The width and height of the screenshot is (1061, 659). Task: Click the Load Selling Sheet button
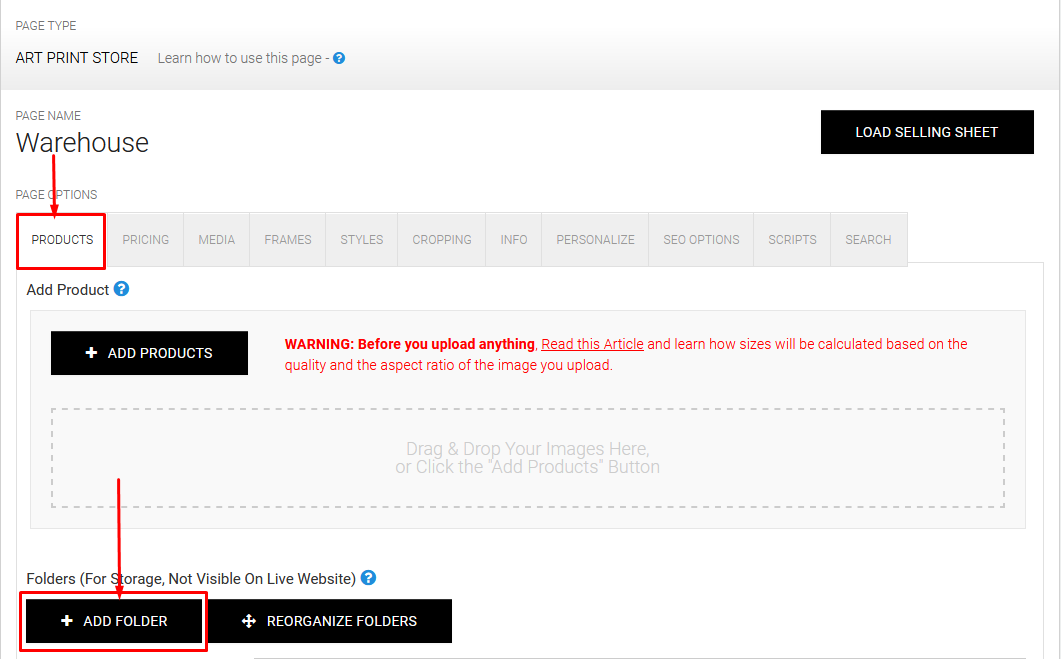926,132
